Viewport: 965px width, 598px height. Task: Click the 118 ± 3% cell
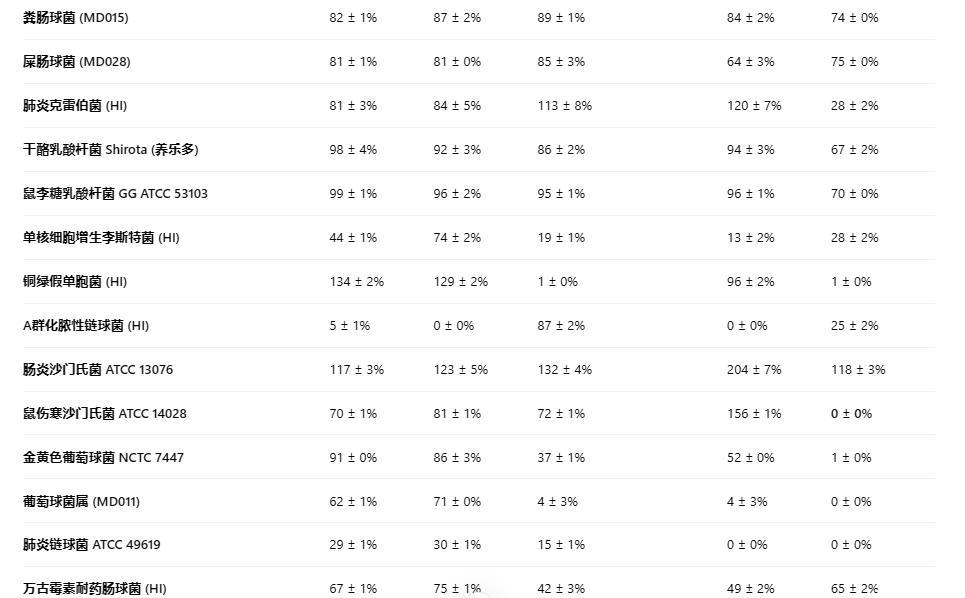858,370
